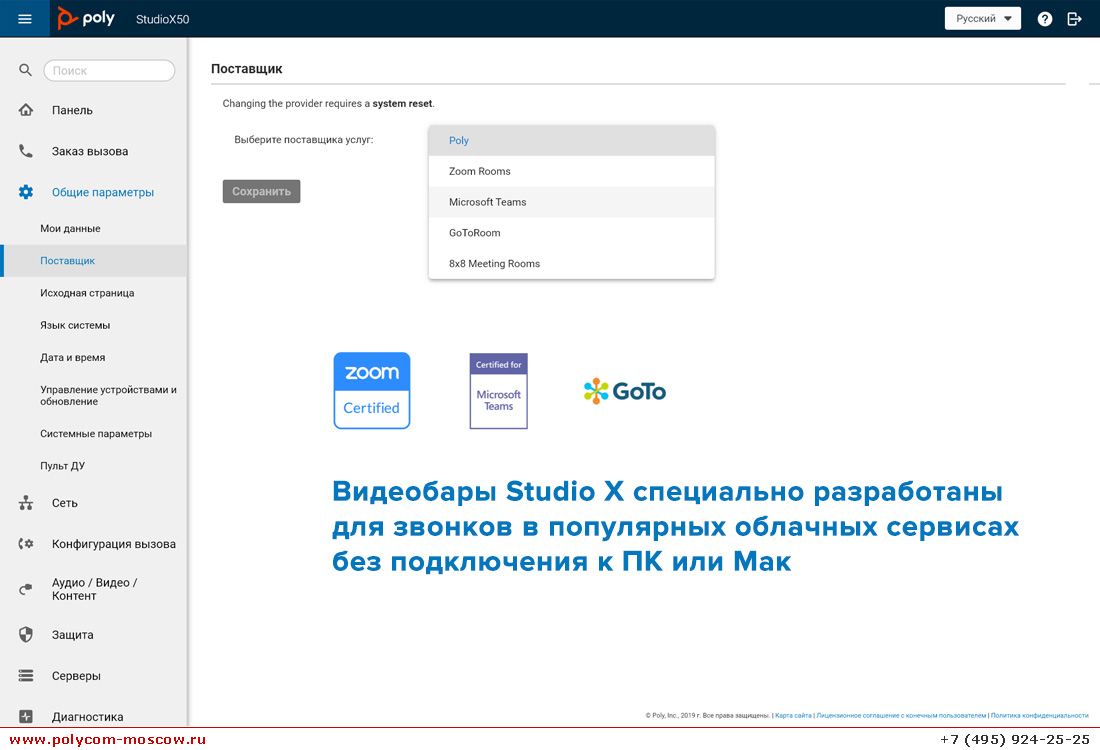Open Пульт ДУ submenu item

point(62,466)
